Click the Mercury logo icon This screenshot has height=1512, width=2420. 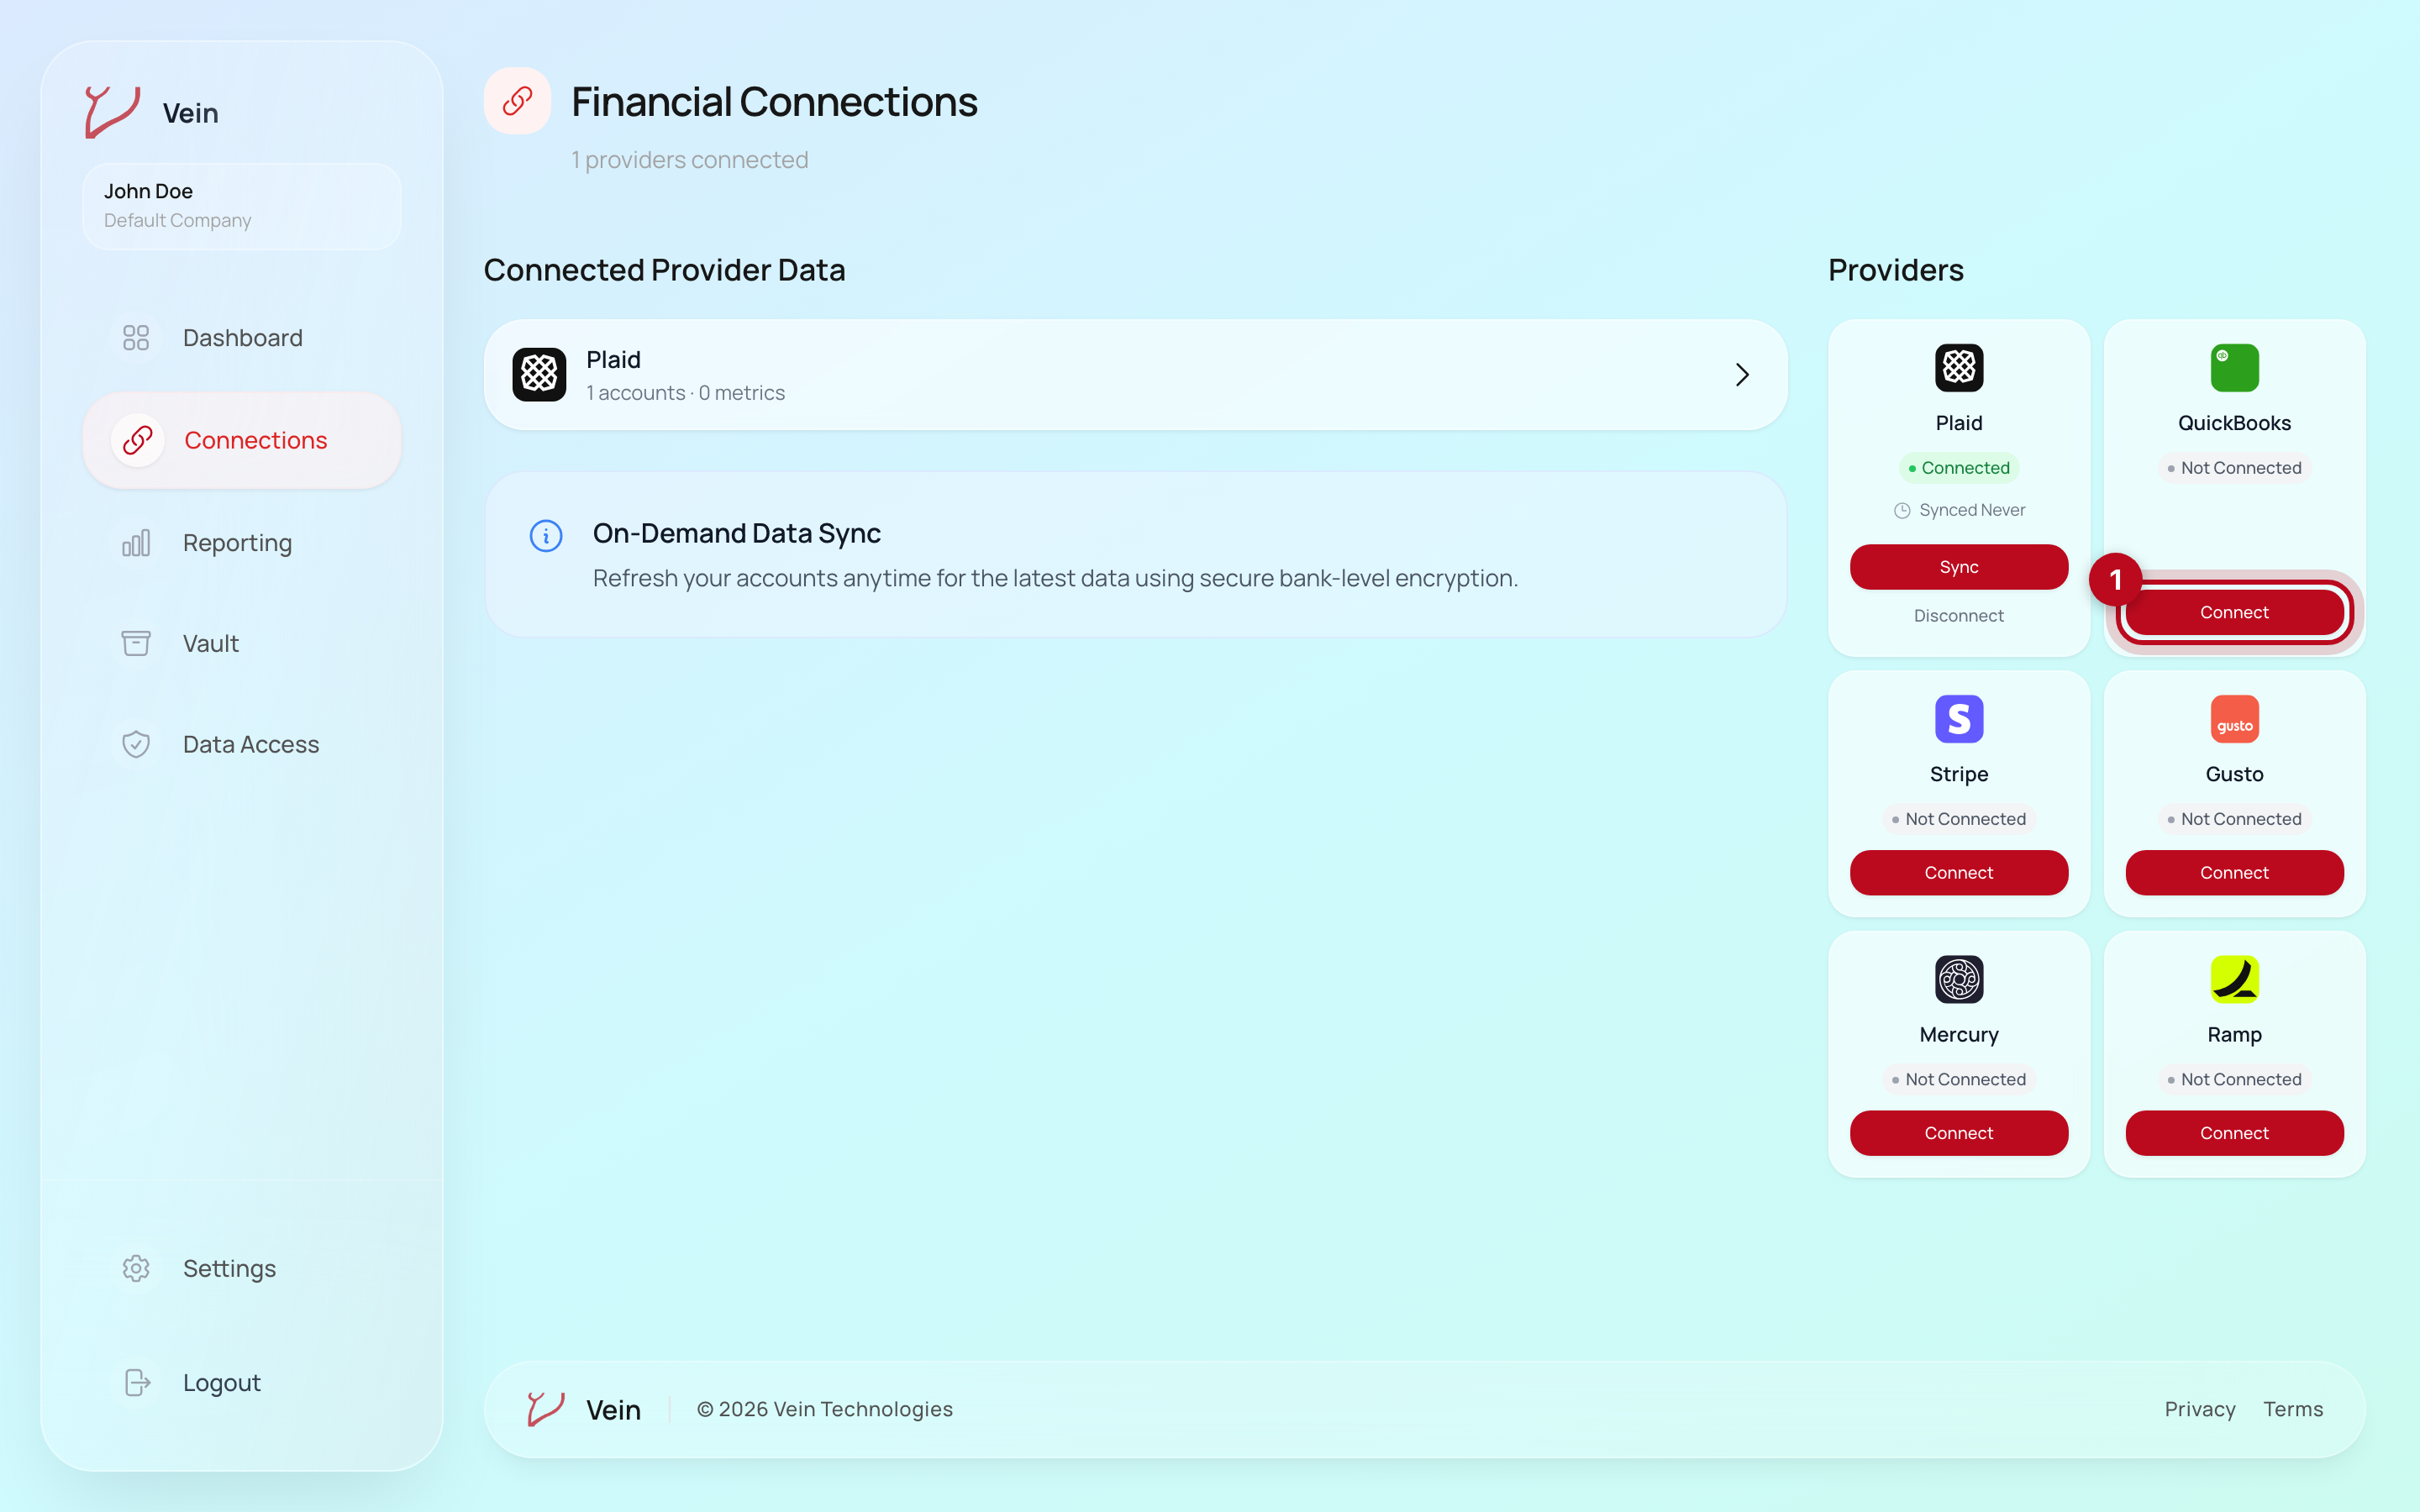click(1959, 979)
